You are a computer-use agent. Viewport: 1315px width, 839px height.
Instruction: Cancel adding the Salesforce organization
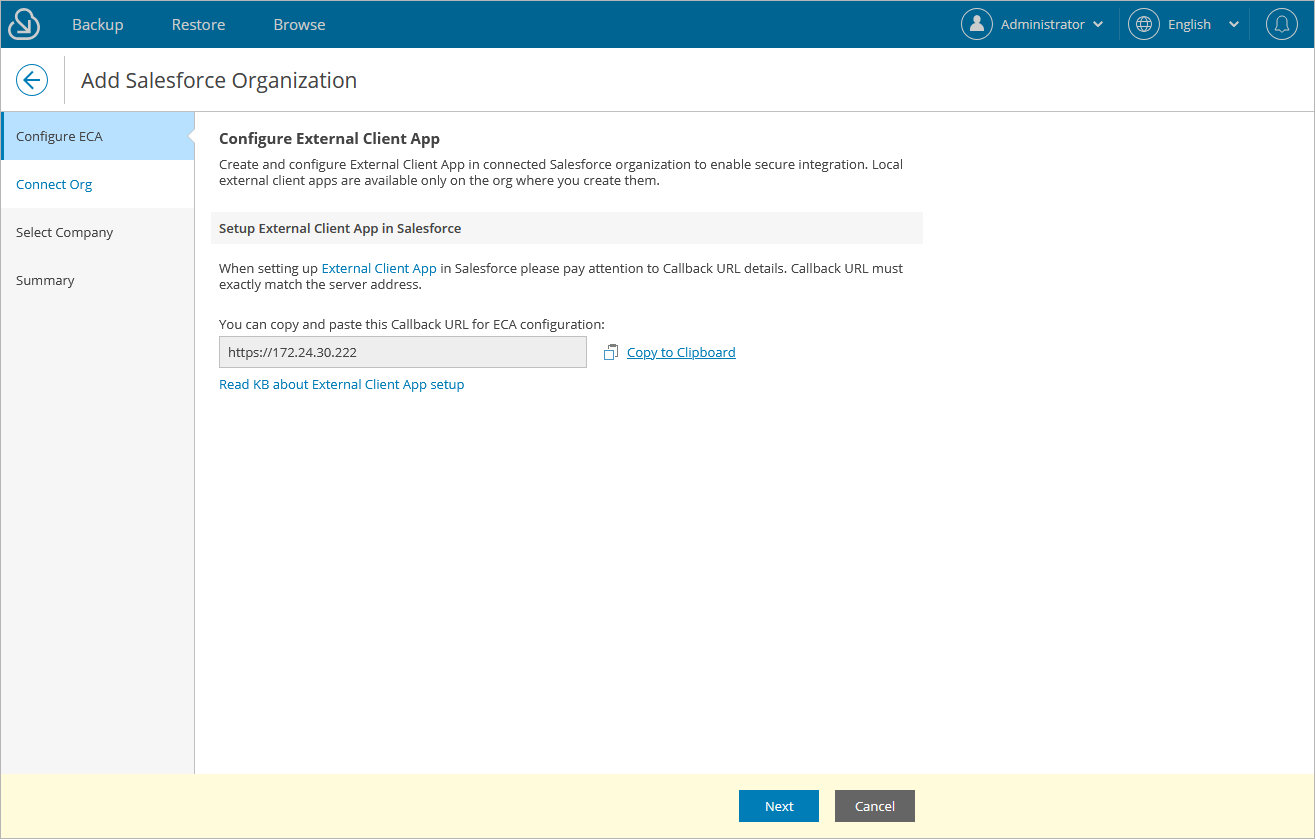click(874, 806)
